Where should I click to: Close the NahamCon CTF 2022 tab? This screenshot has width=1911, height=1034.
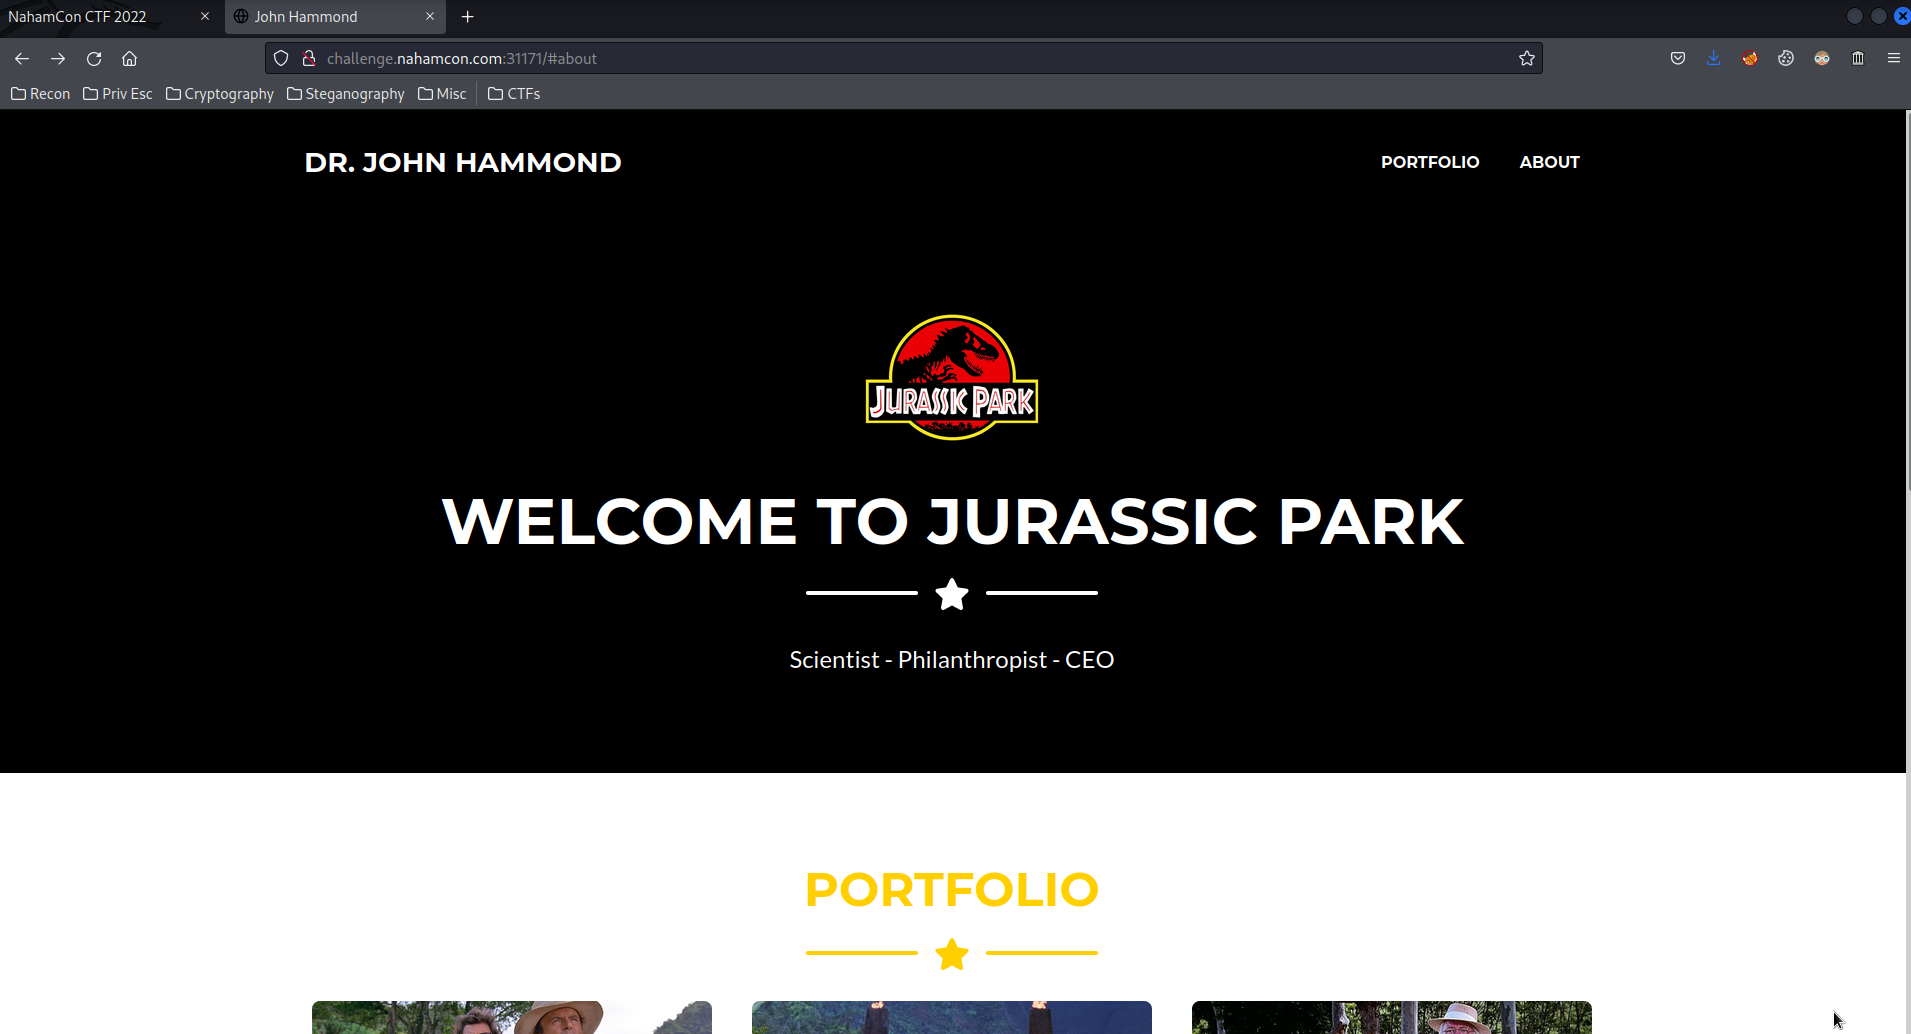205,17
